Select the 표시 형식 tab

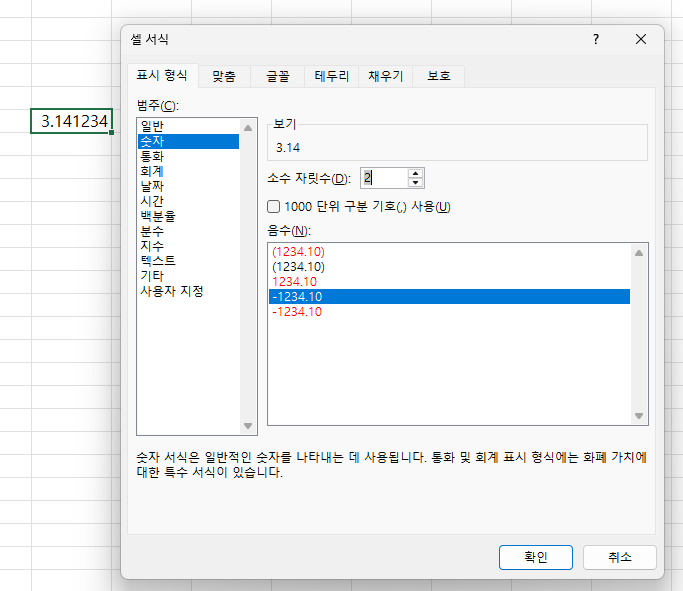click(x=162, y=75)
